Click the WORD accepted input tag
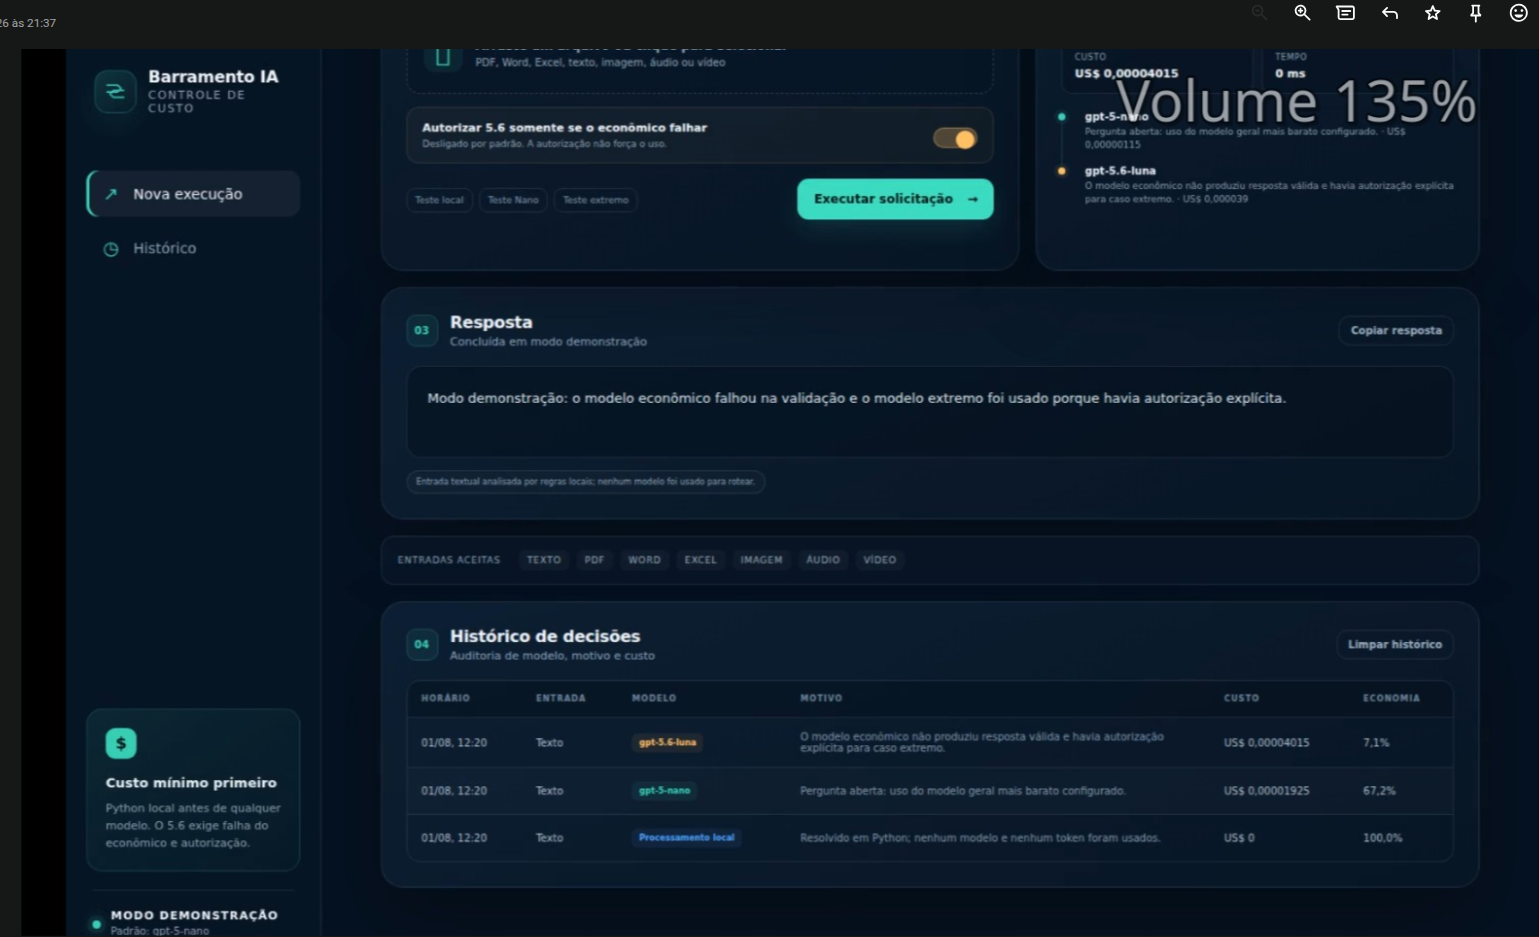Viewport: 1539px width, 937px height. click(644, 560)
